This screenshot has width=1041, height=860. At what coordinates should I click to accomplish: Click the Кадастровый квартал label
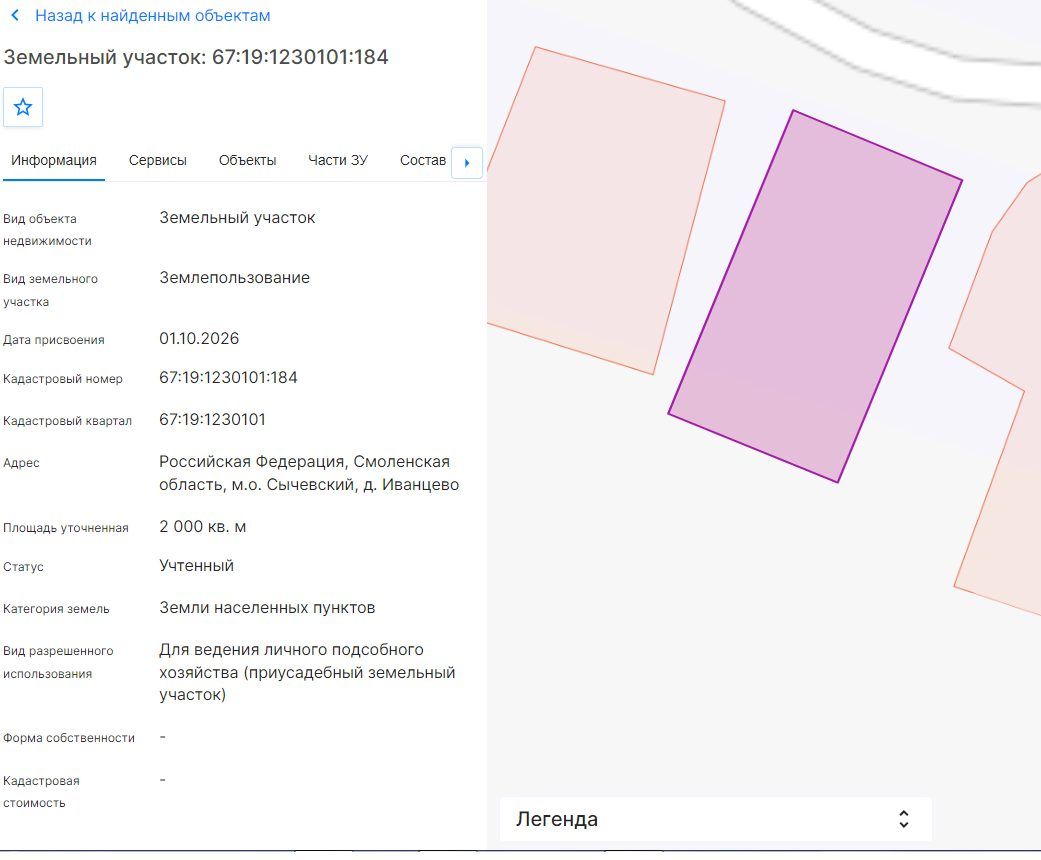68,421
